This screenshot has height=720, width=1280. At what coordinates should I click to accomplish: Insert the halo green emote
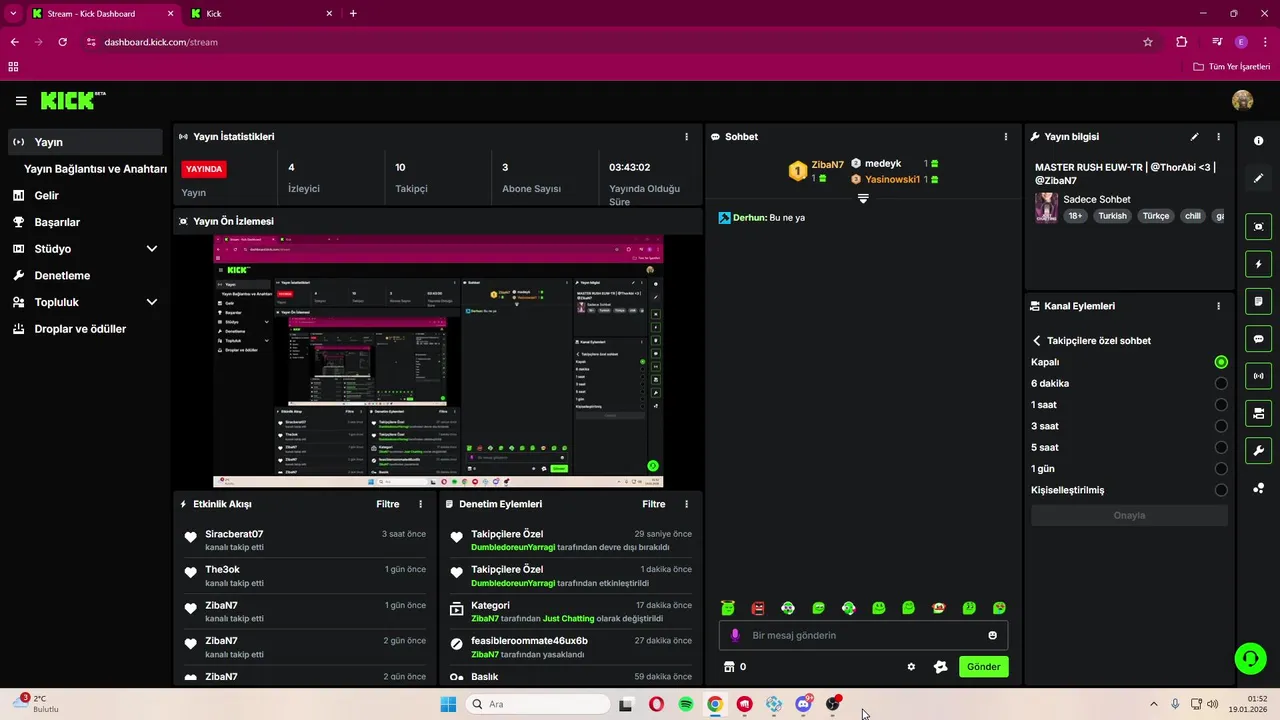coord(728,608)
